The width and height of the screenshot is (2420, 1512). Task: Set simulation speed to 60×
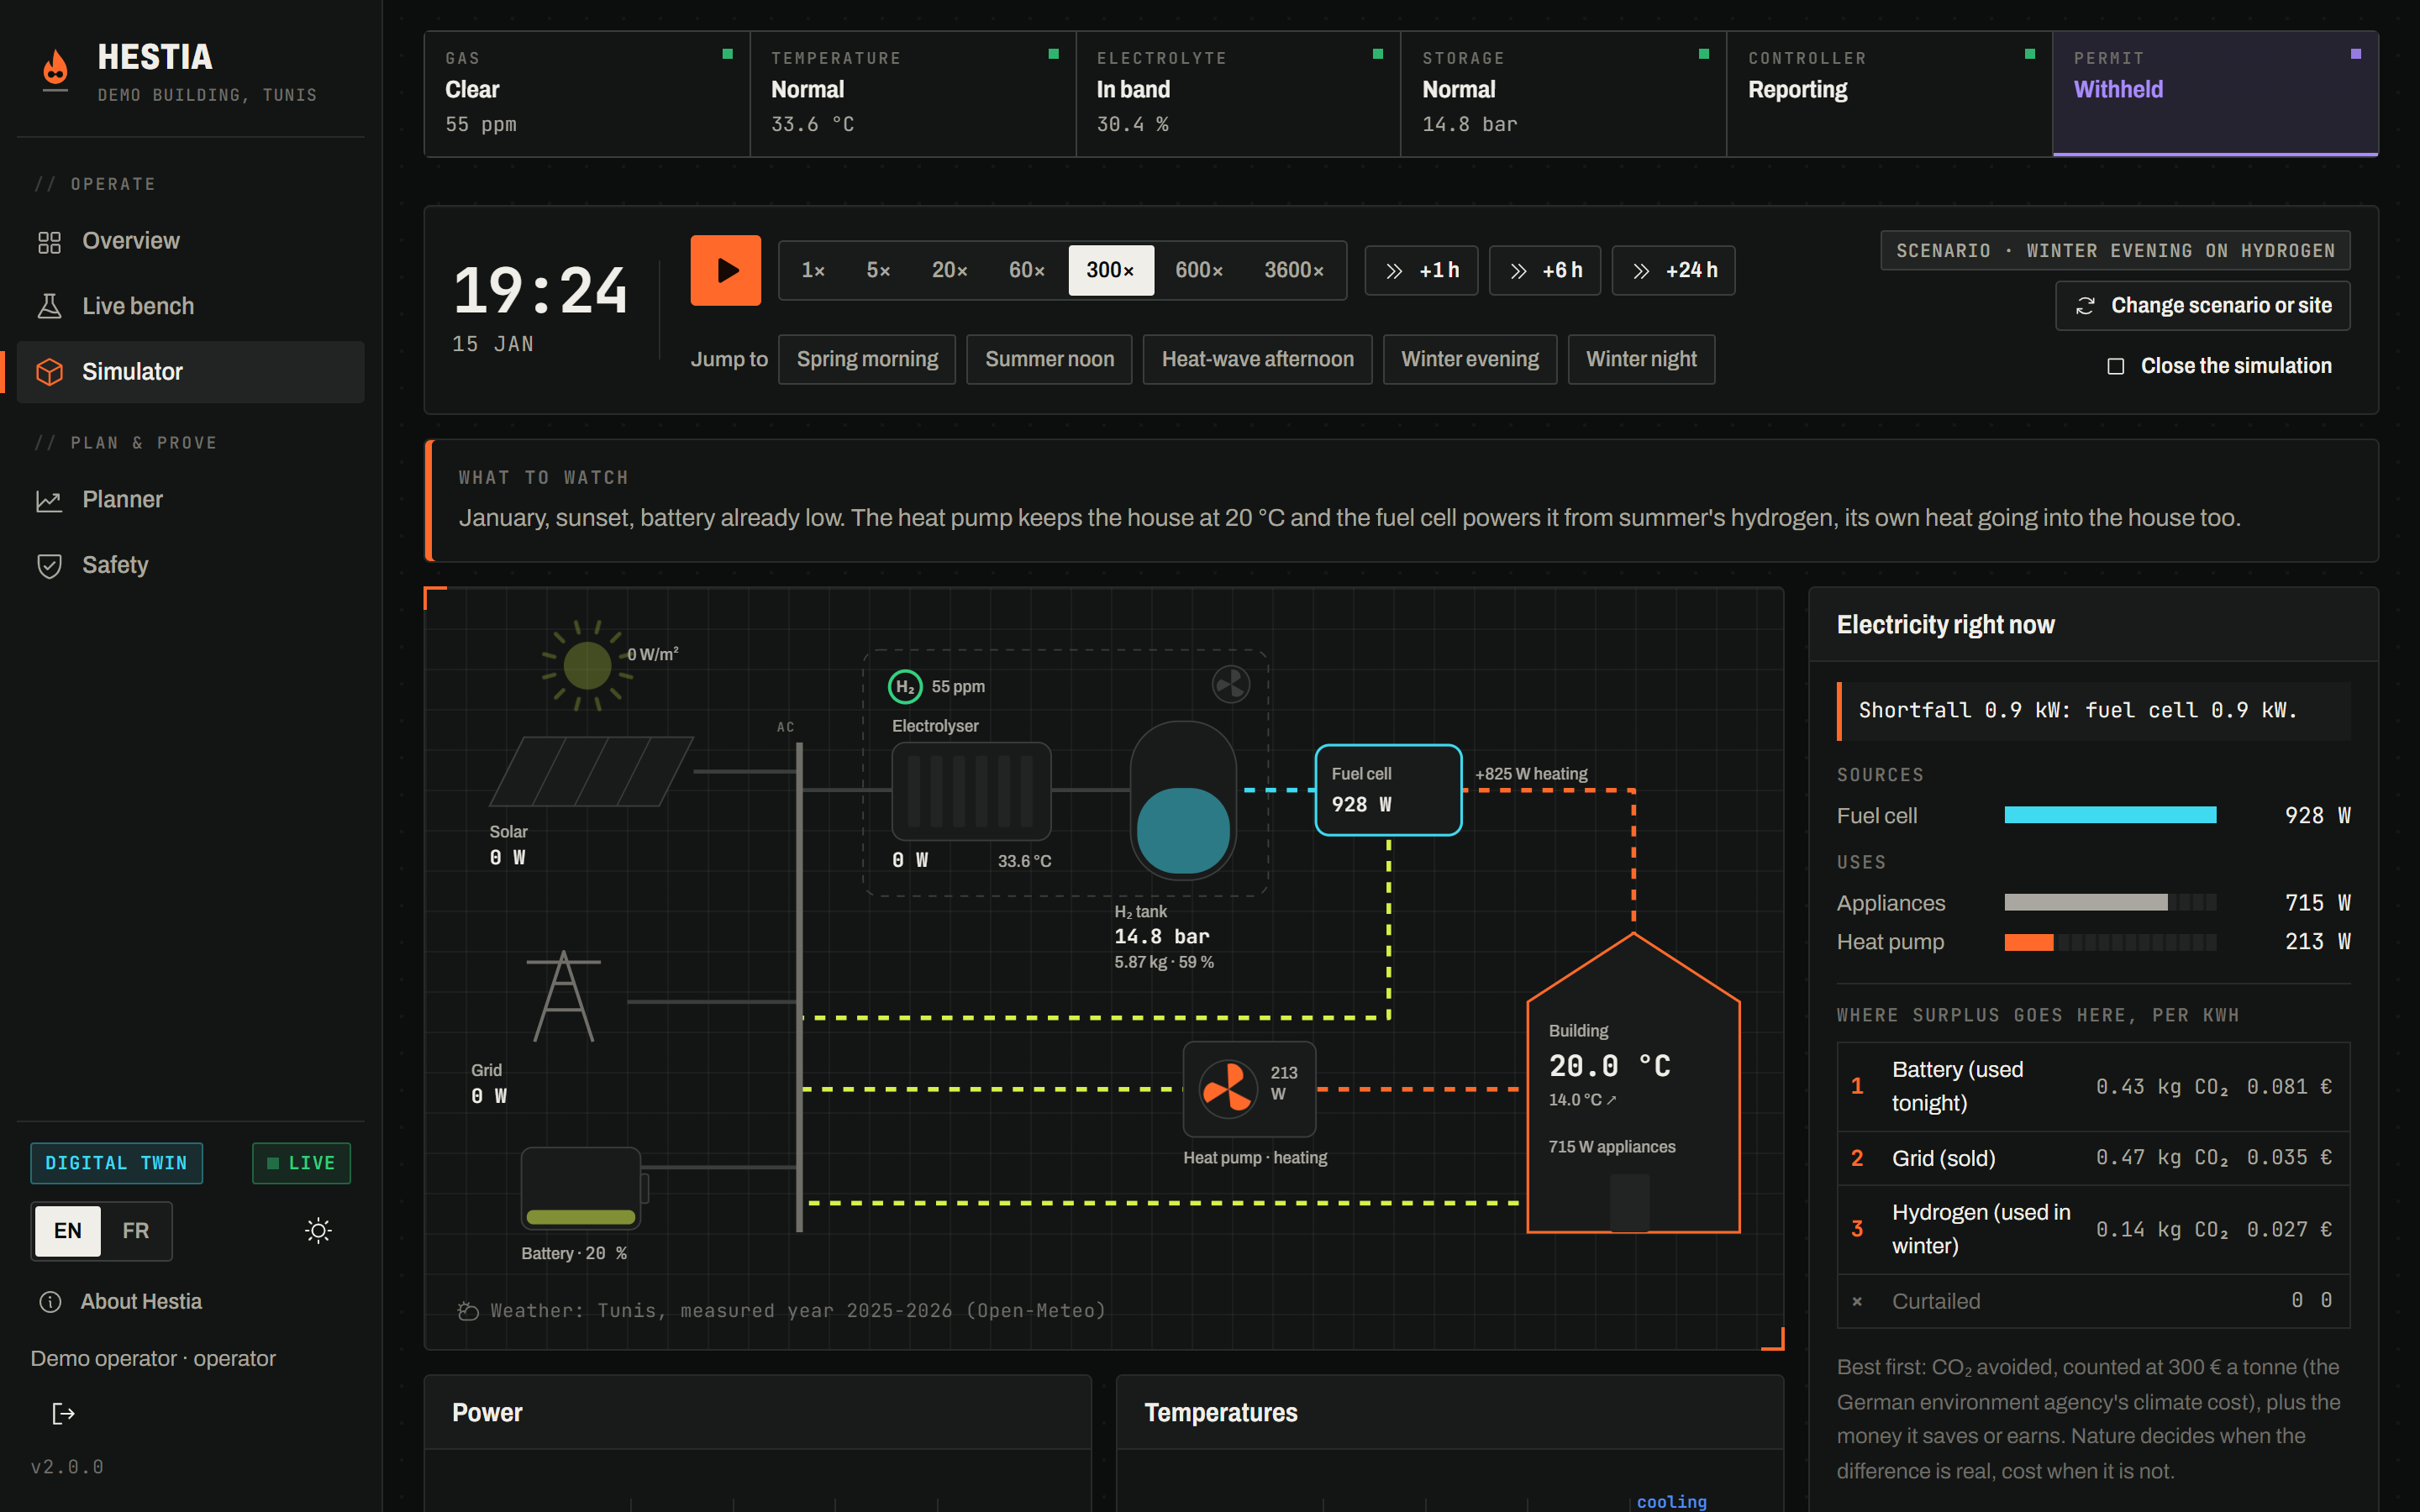pyautogui.click(x=1026, y=270)
